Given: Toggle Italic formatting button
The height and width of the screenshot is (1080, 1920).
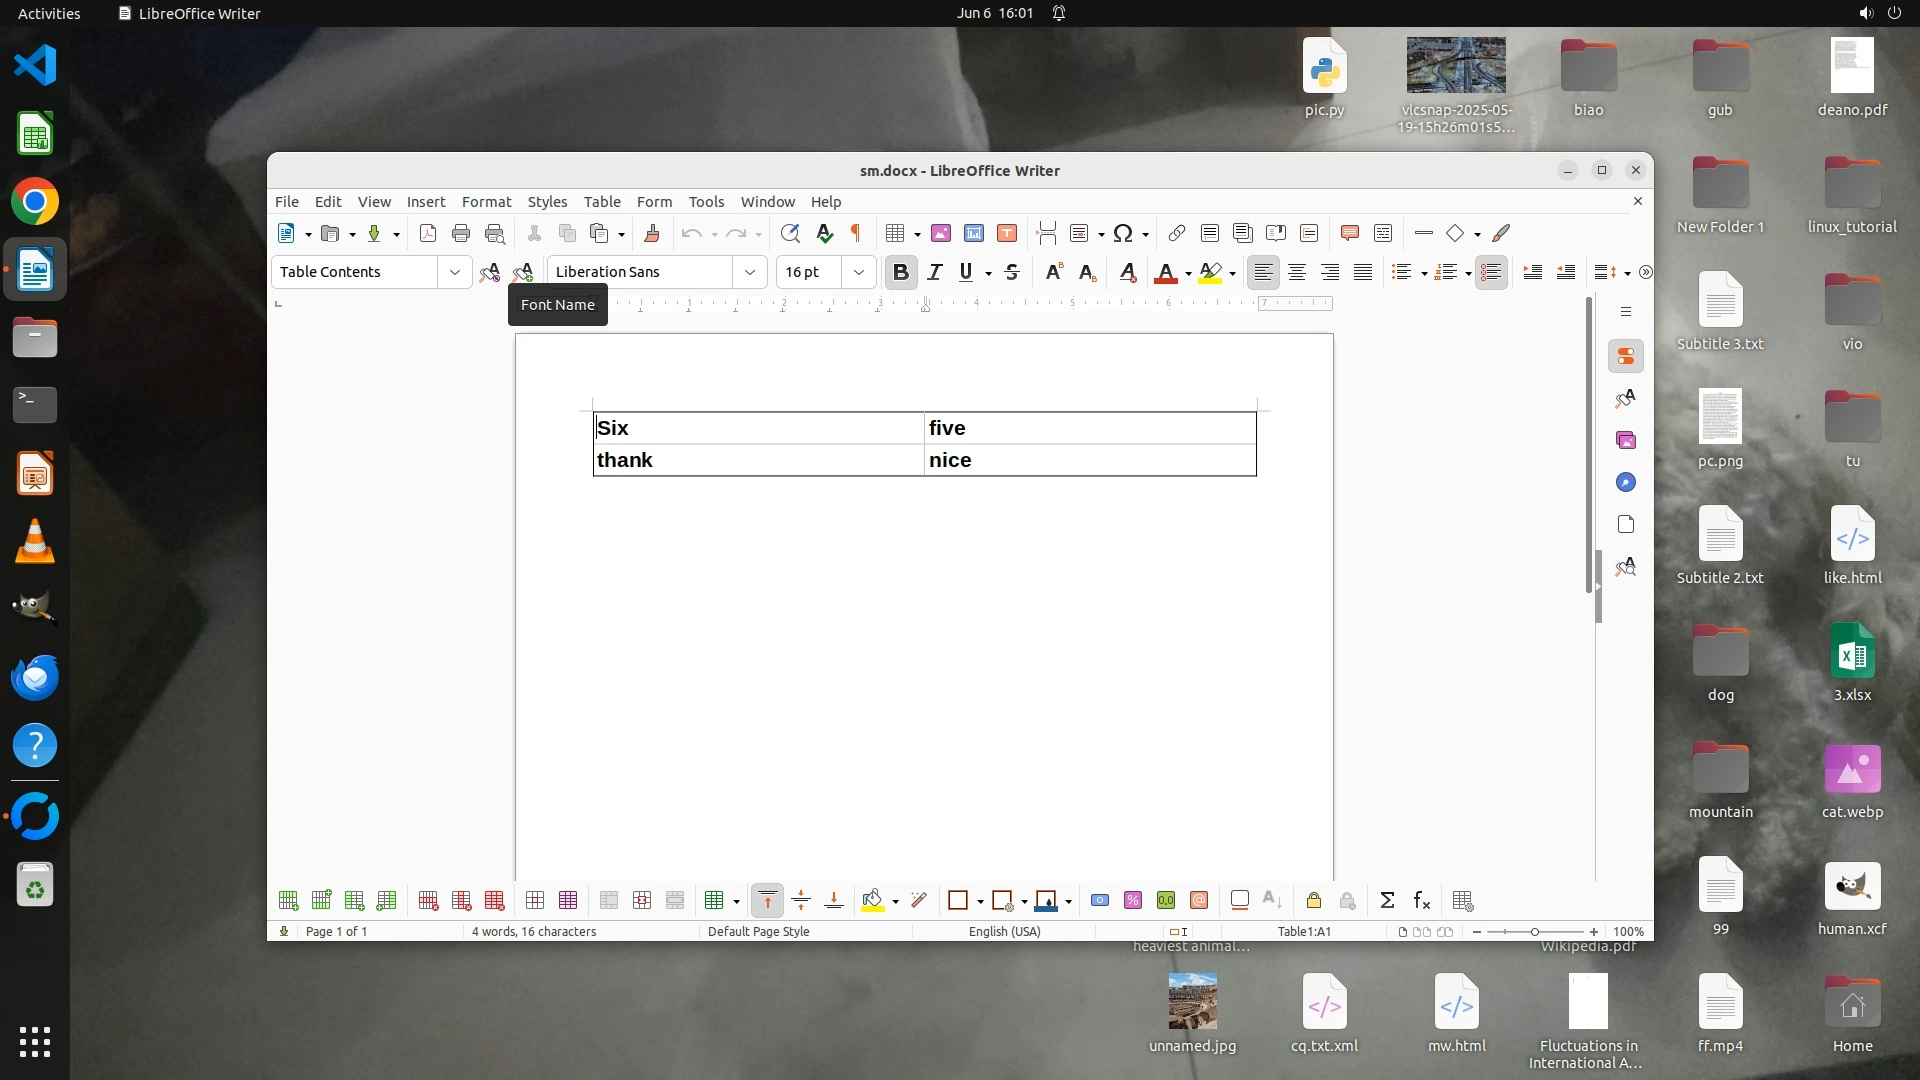Looking at the screenshot, I should click(934, 272).
